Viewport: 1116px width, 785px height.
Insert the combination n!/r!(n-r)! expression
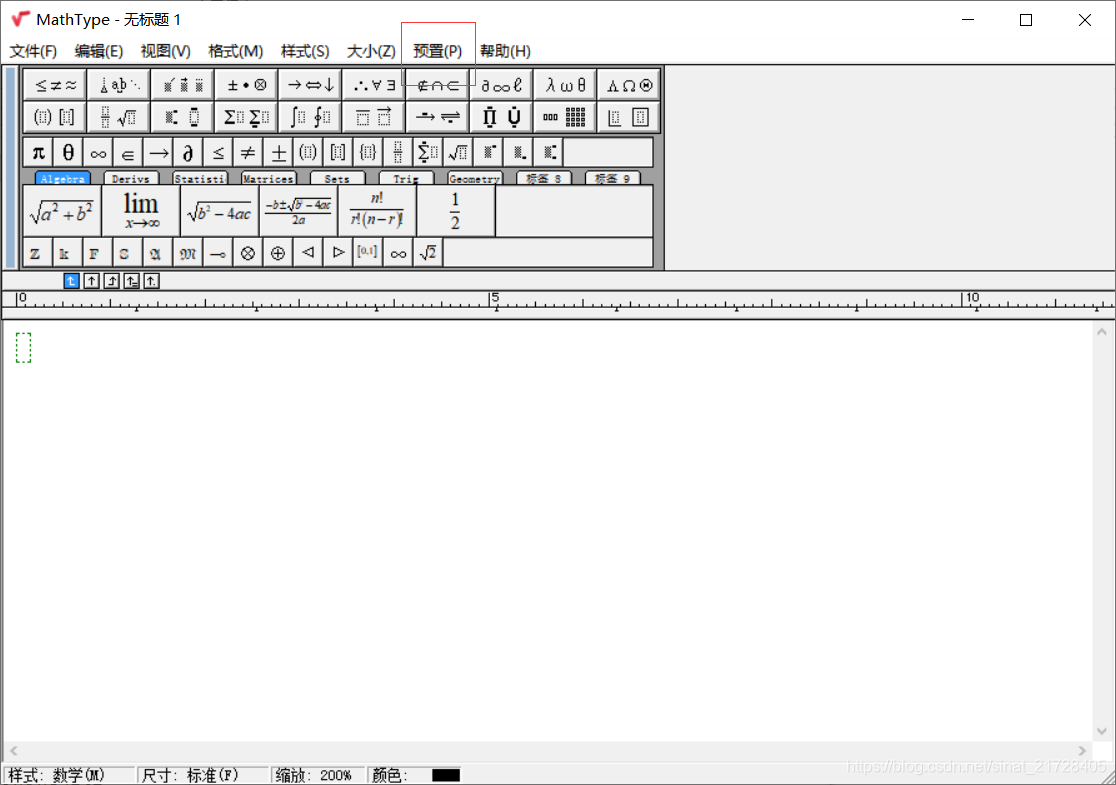377,211
